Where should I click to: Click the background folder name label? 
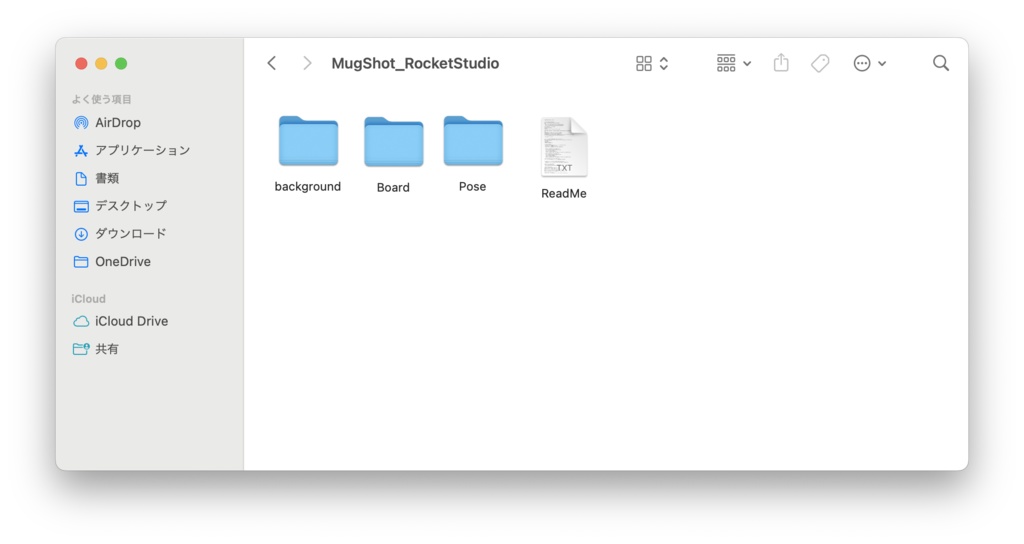(308, 187)
